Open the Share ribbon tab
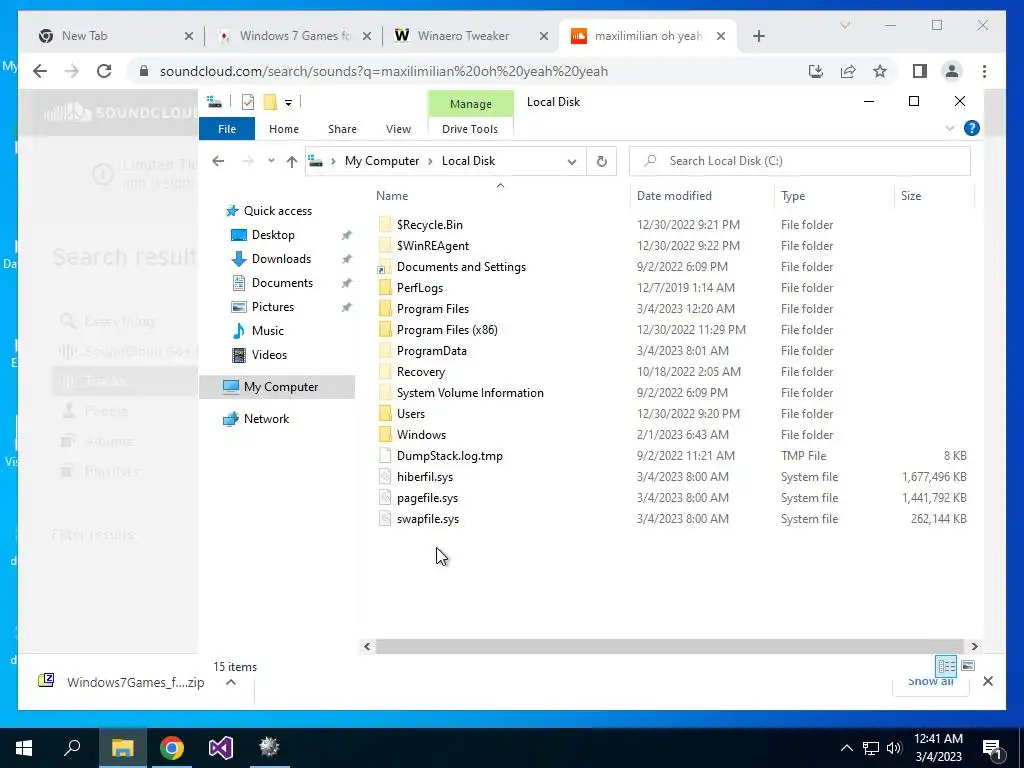The height and width of the screenshot is (768, 1024). (x=342, y=129)
